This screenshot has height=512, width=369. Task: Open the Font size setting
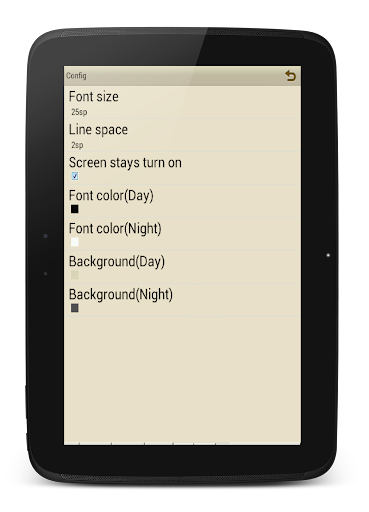tap(182, 103)
